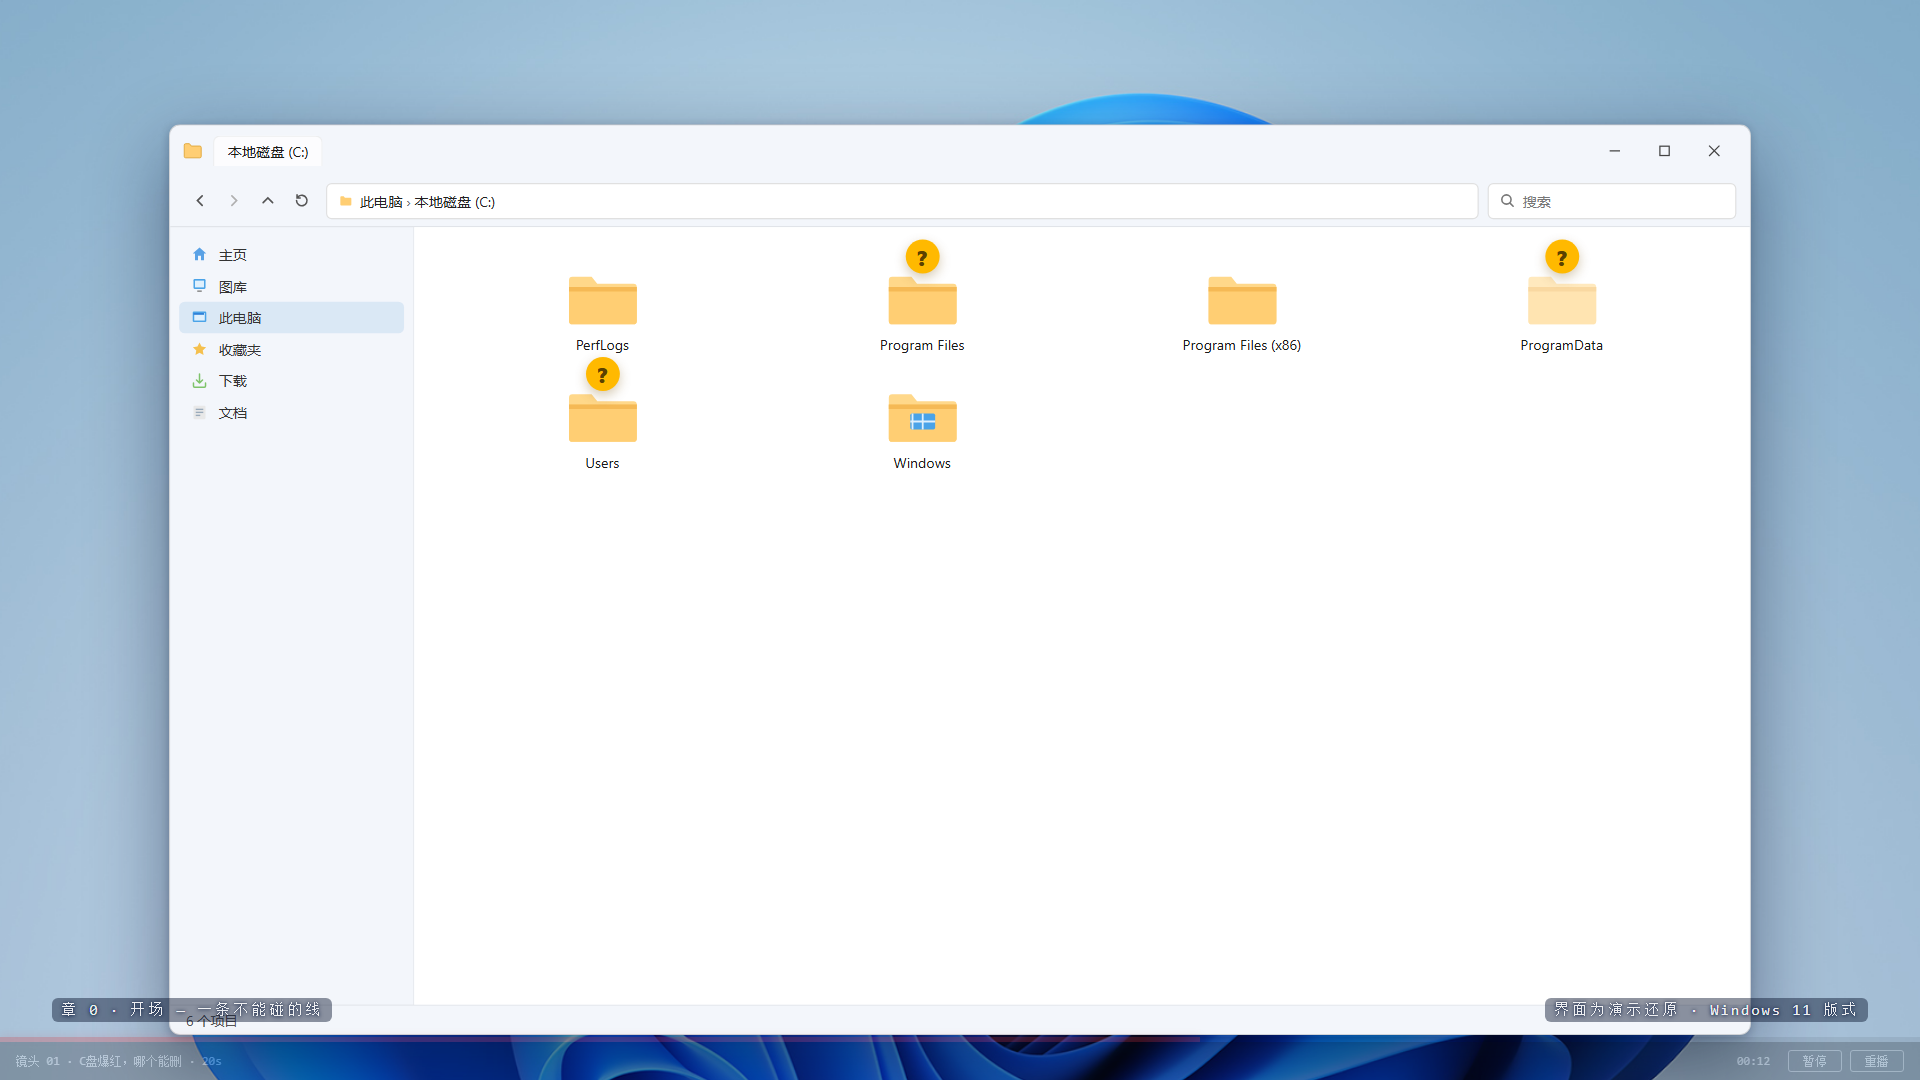Refresh the current folder view

[x=302, y=201]
